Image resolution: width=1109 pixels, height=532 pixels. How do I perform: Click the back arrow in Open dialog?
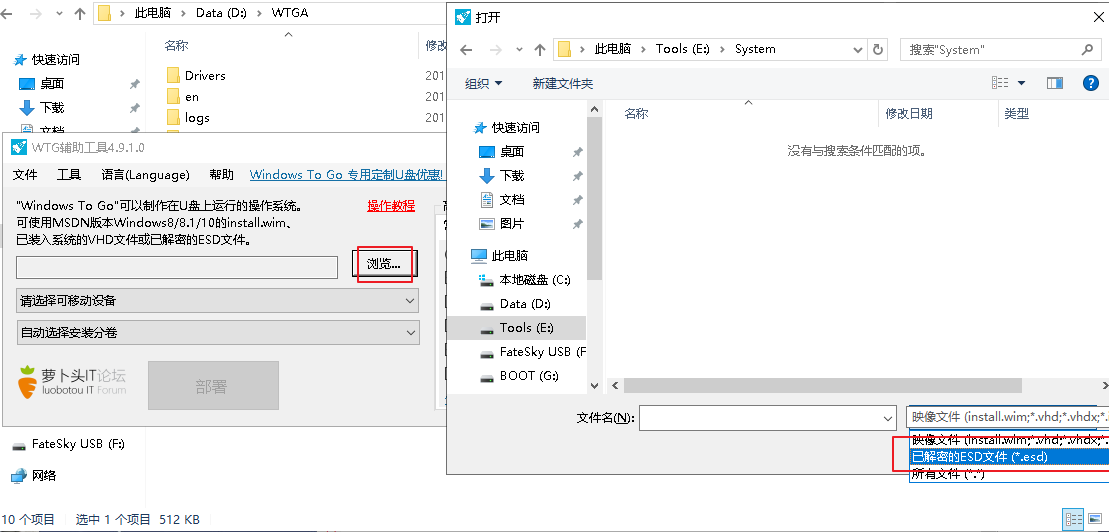point(465,49)
